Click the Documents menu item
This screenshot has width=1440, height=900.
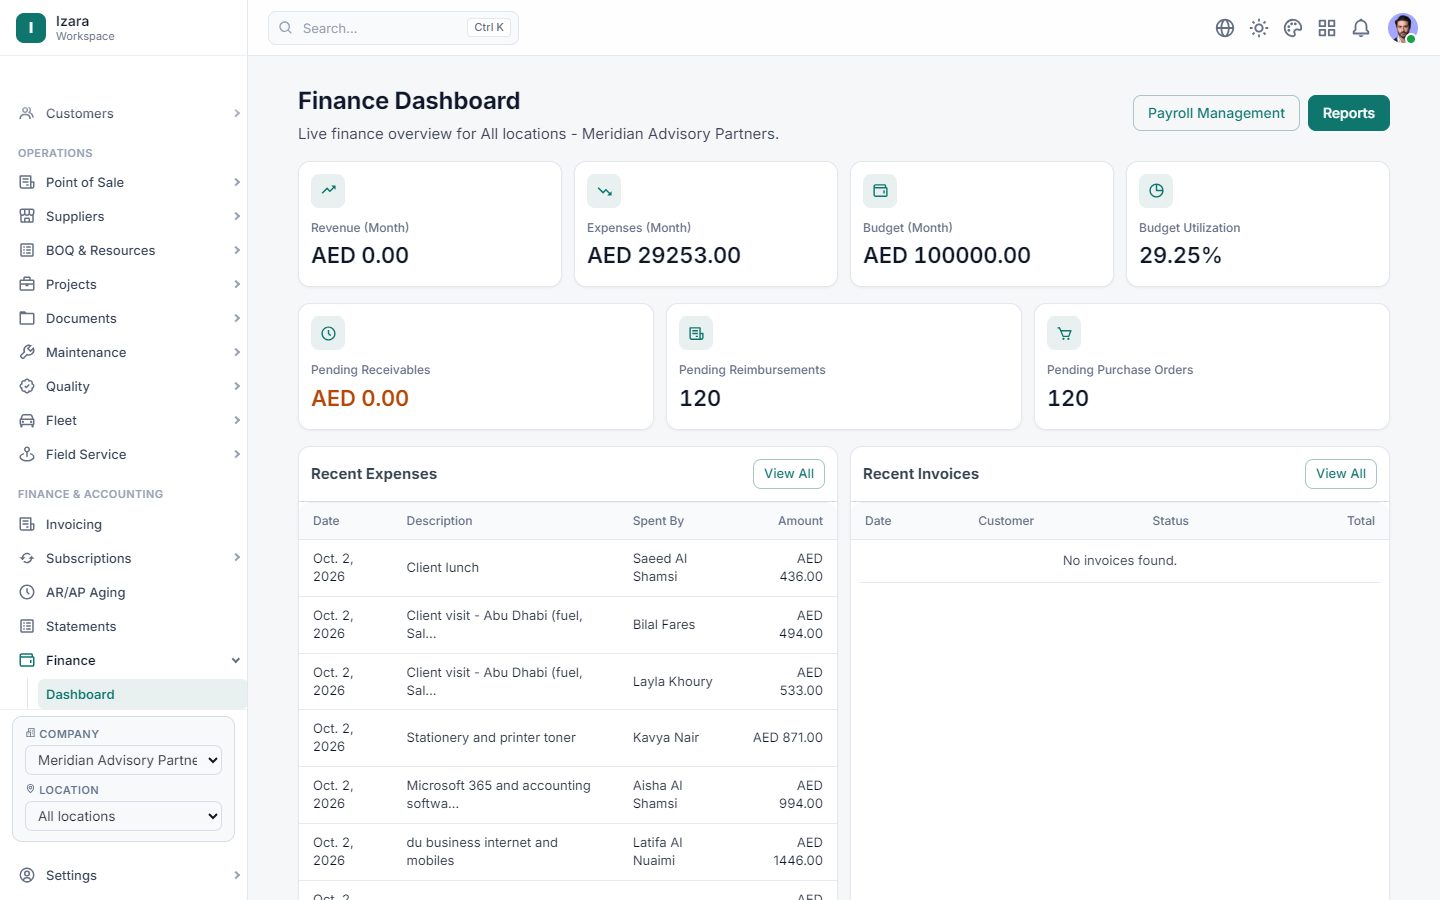(124, 318)
